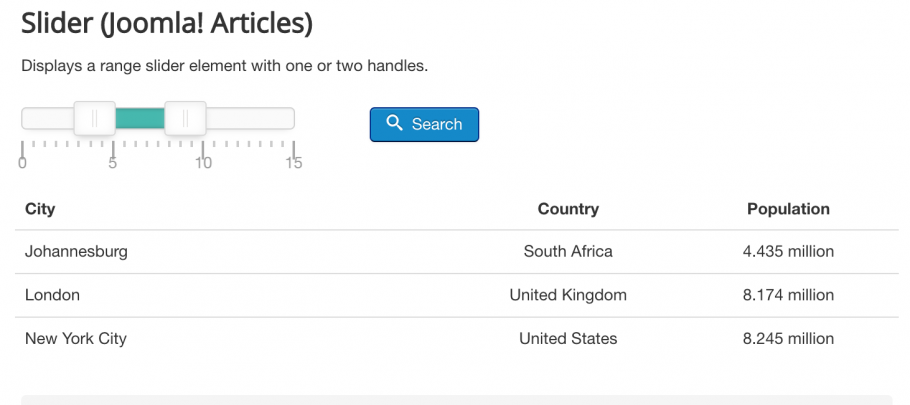910x405 pixels.
Task: Select the Johannesburg row
Action: 457,252
